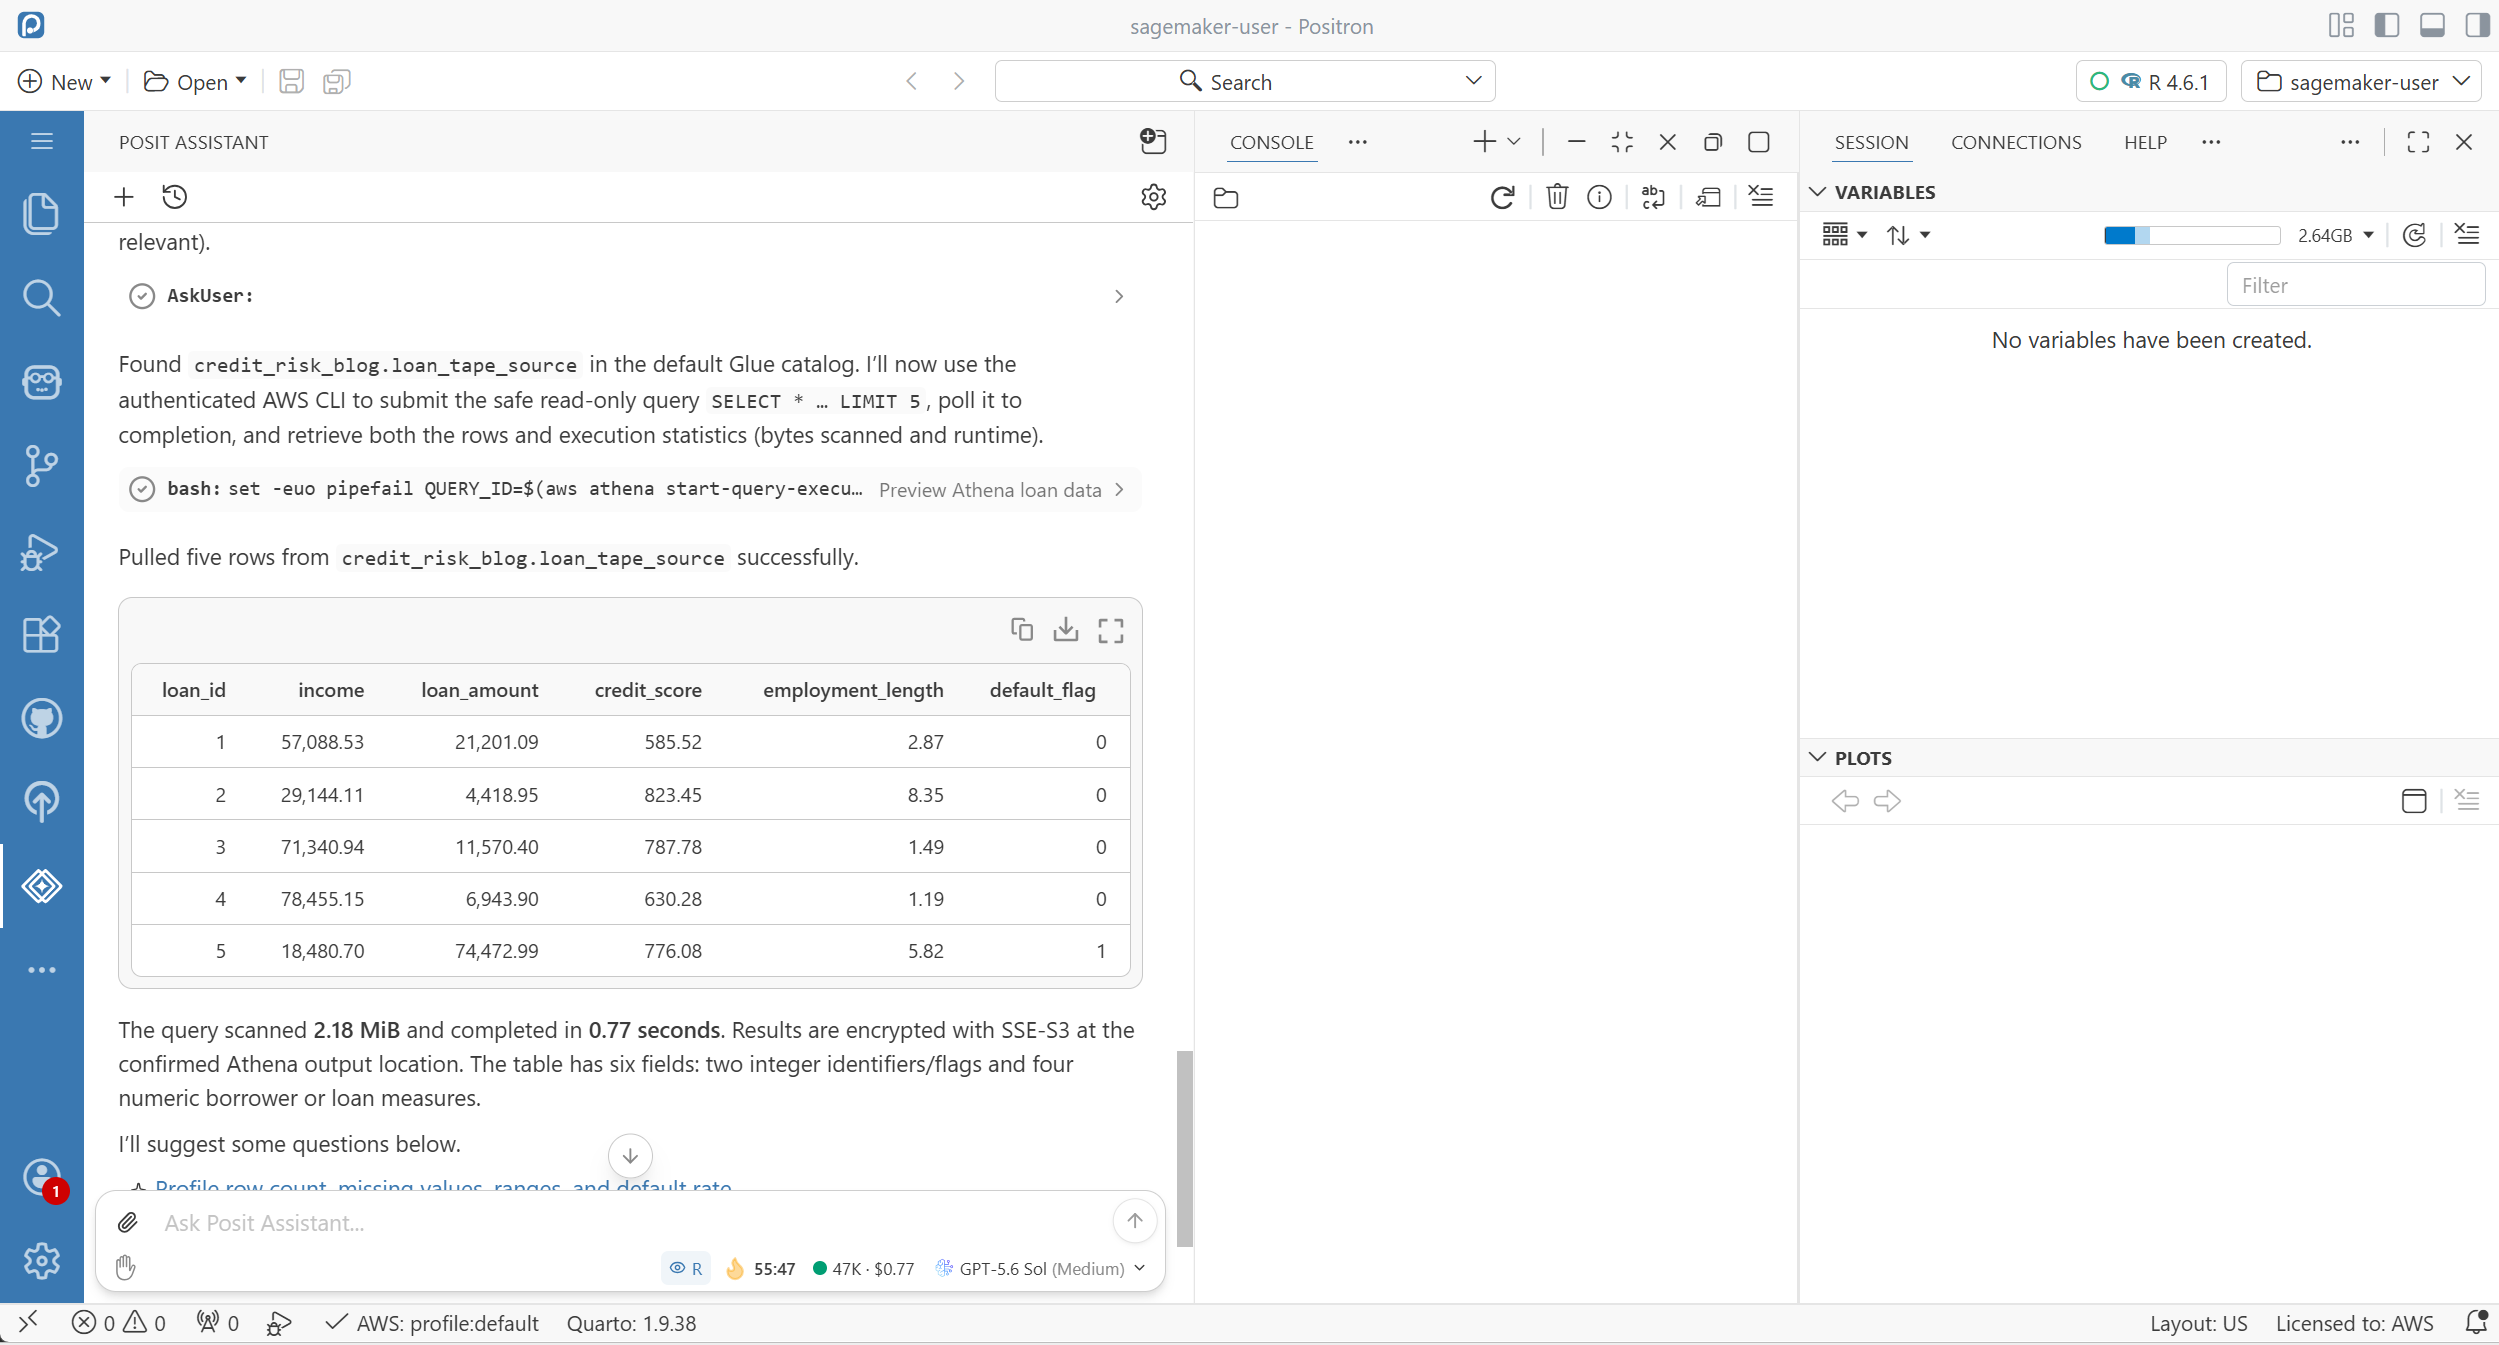Open the GPT-5.6 Sol model dropdown
The width and height of the screenshot is (2499, 1345).
1040,1268
